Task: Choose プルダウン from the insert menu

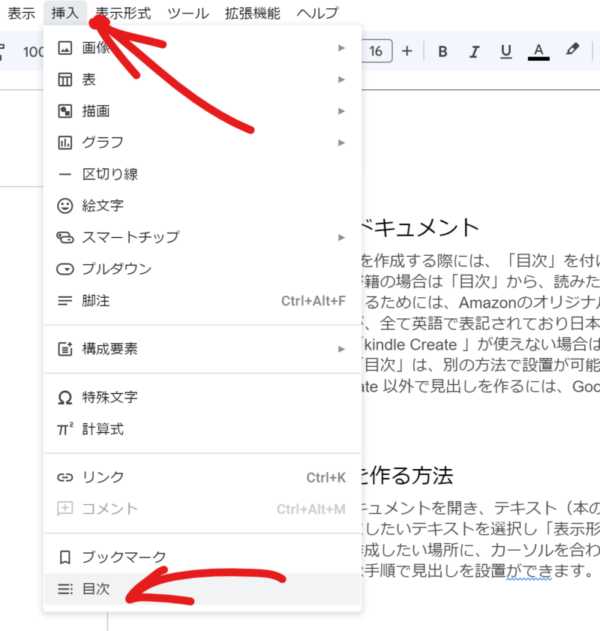Action: [202, 269]
